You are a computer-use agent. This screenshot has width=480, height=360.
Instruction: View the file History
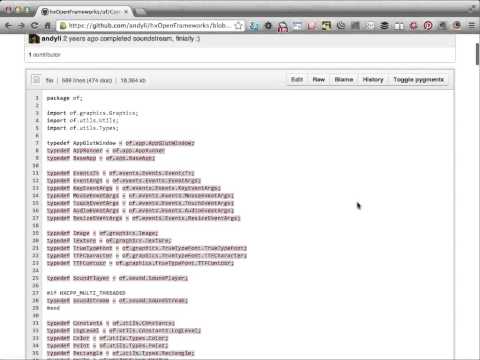(x=373, y=80)
